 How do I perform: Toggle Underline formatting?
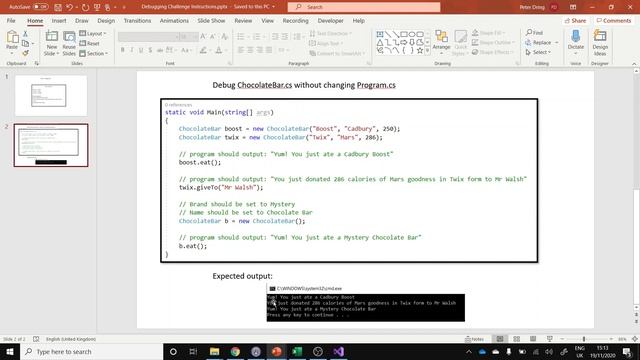point(141,50)
